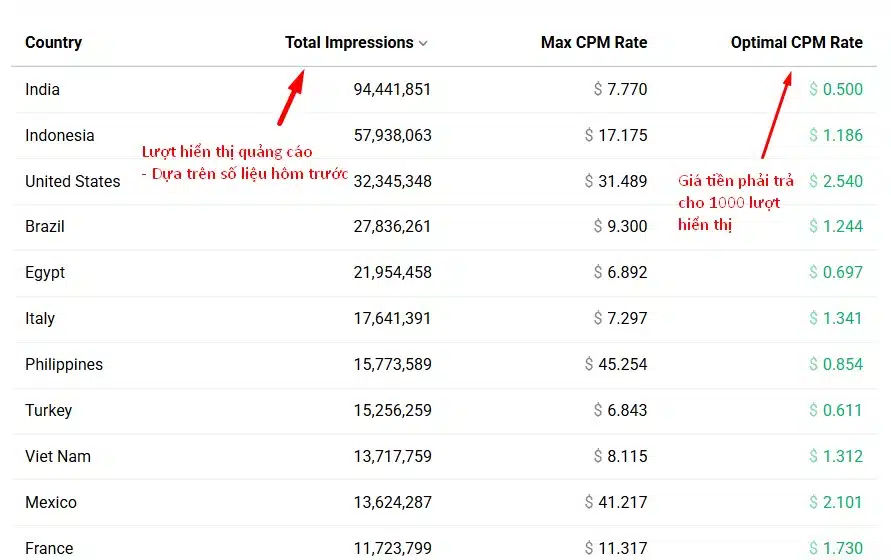Select the Max CPM Rate header

pyautogui.click(x=593, y=43)
